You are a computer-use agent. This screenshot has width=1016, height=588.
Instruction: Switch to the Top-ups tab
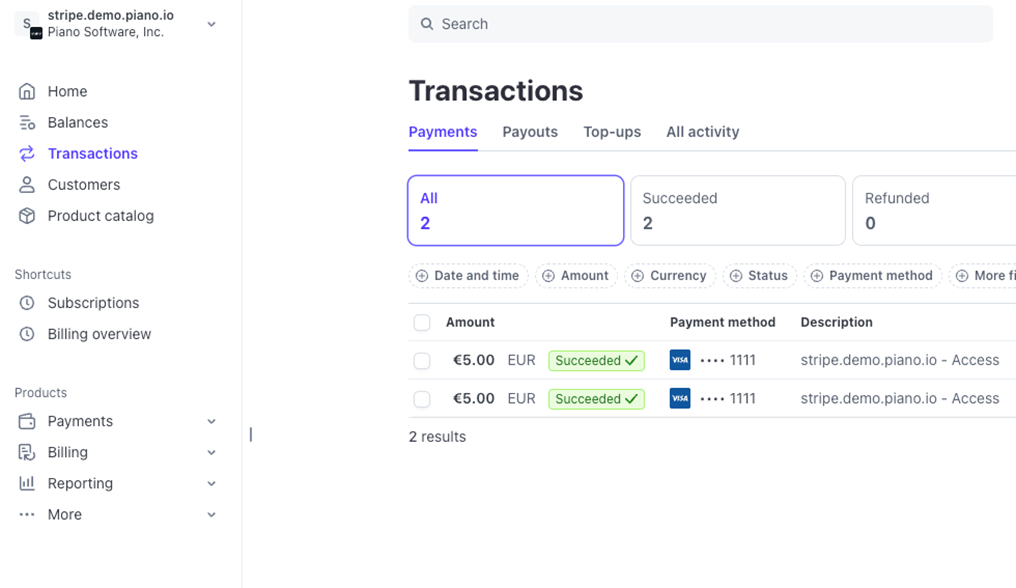(x=612, y=132)
